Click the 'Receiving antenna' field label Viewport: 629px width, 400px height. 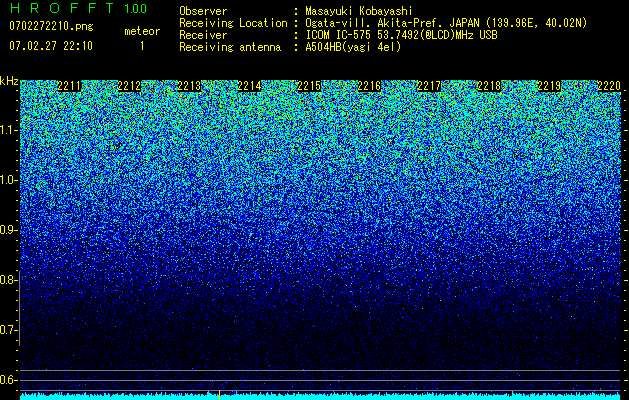point(230,47)
